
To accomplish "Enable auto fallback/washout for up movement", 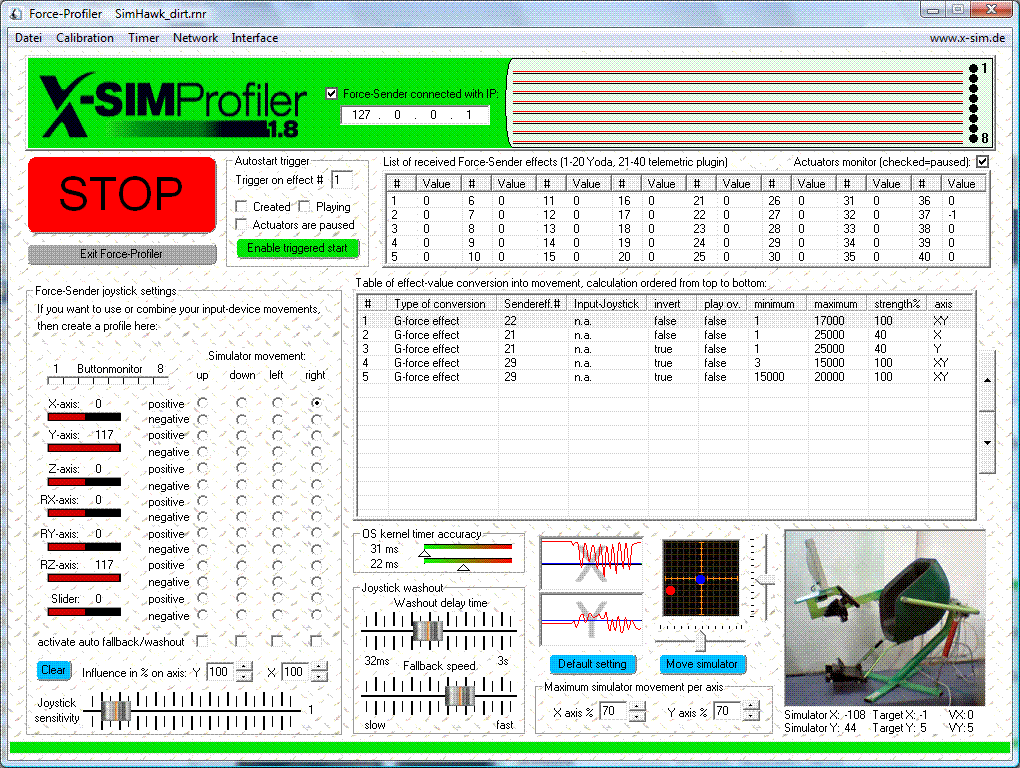I will click(202, 641).
